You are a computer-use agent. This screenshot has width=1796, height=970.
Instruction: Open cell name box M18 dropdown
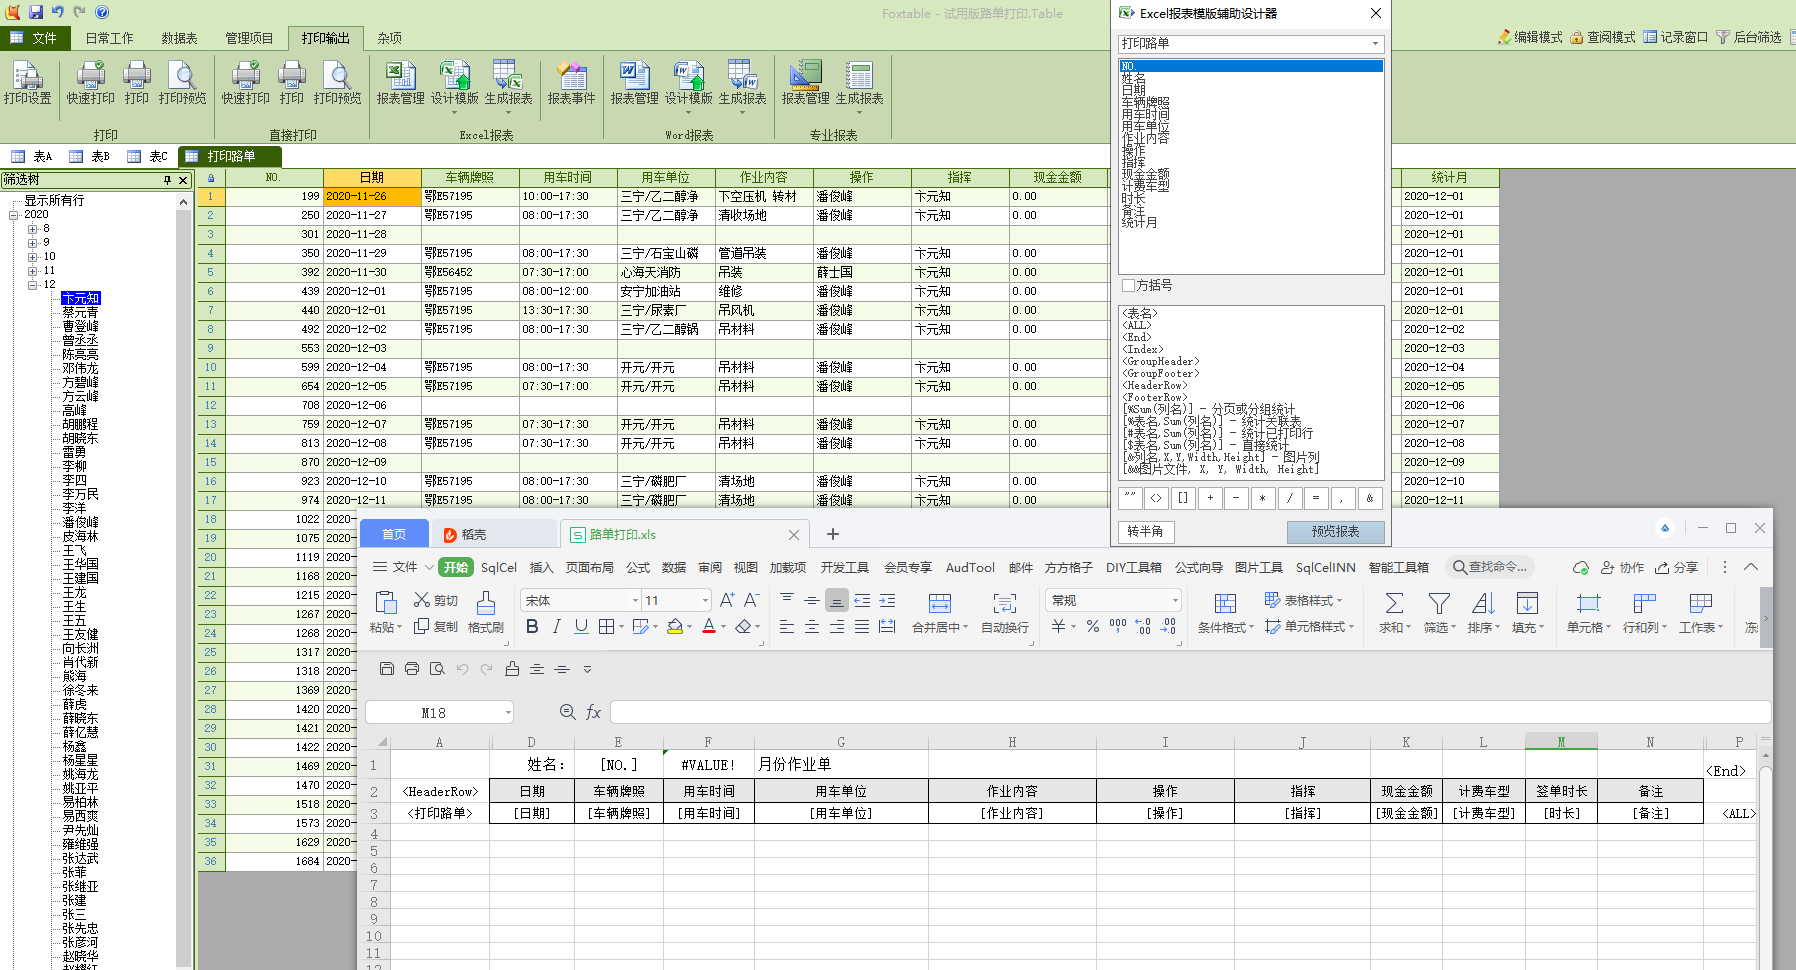508,712
